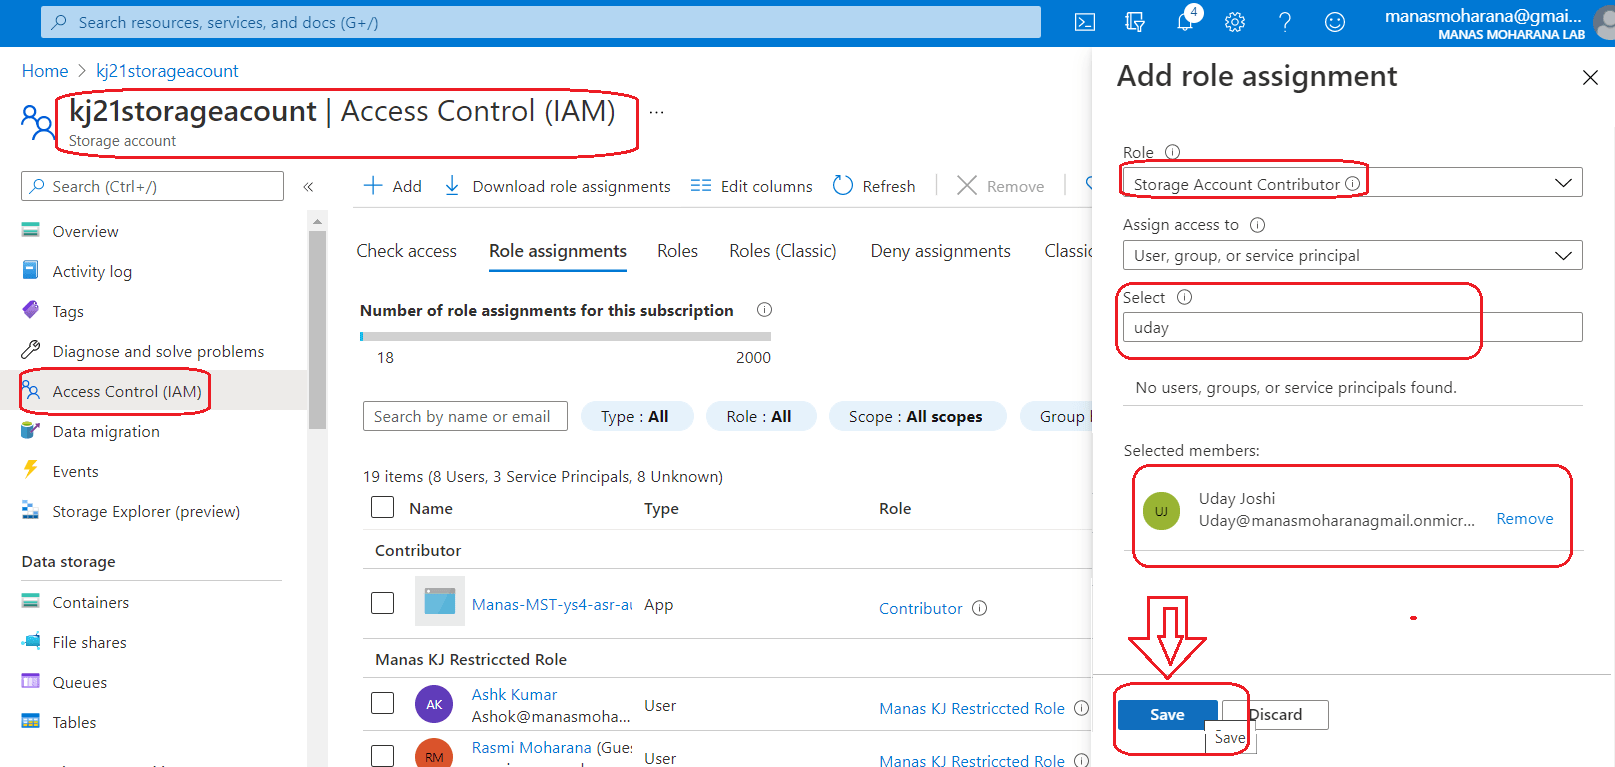Focus the sidebar Search (Ctrl+/) field
Screen dimensions: 1615x767
[x=152, y=186]
